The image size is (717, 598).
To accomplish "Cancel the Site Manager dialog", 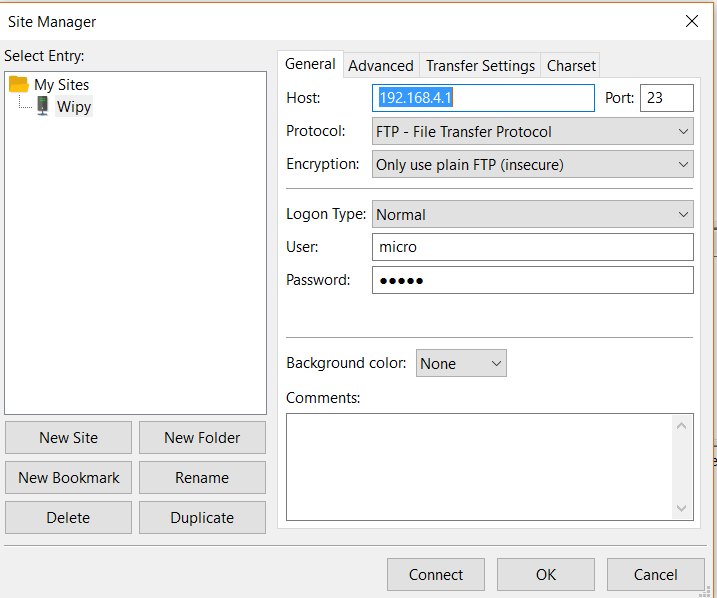I will 655,574.
